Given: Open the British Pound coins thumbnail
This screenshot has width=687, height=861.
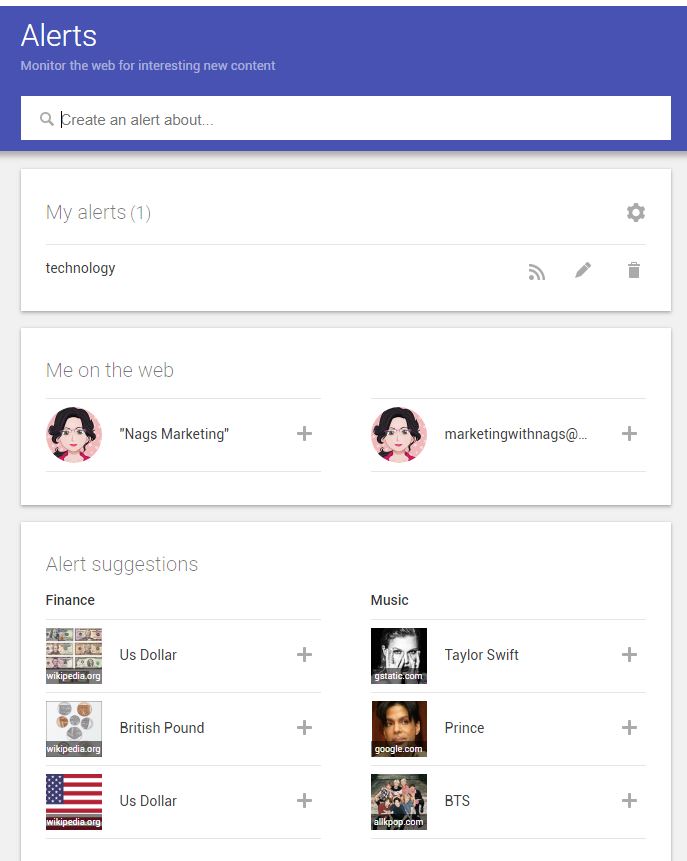Looking at the screenshot, I should [x=74, y=729].
